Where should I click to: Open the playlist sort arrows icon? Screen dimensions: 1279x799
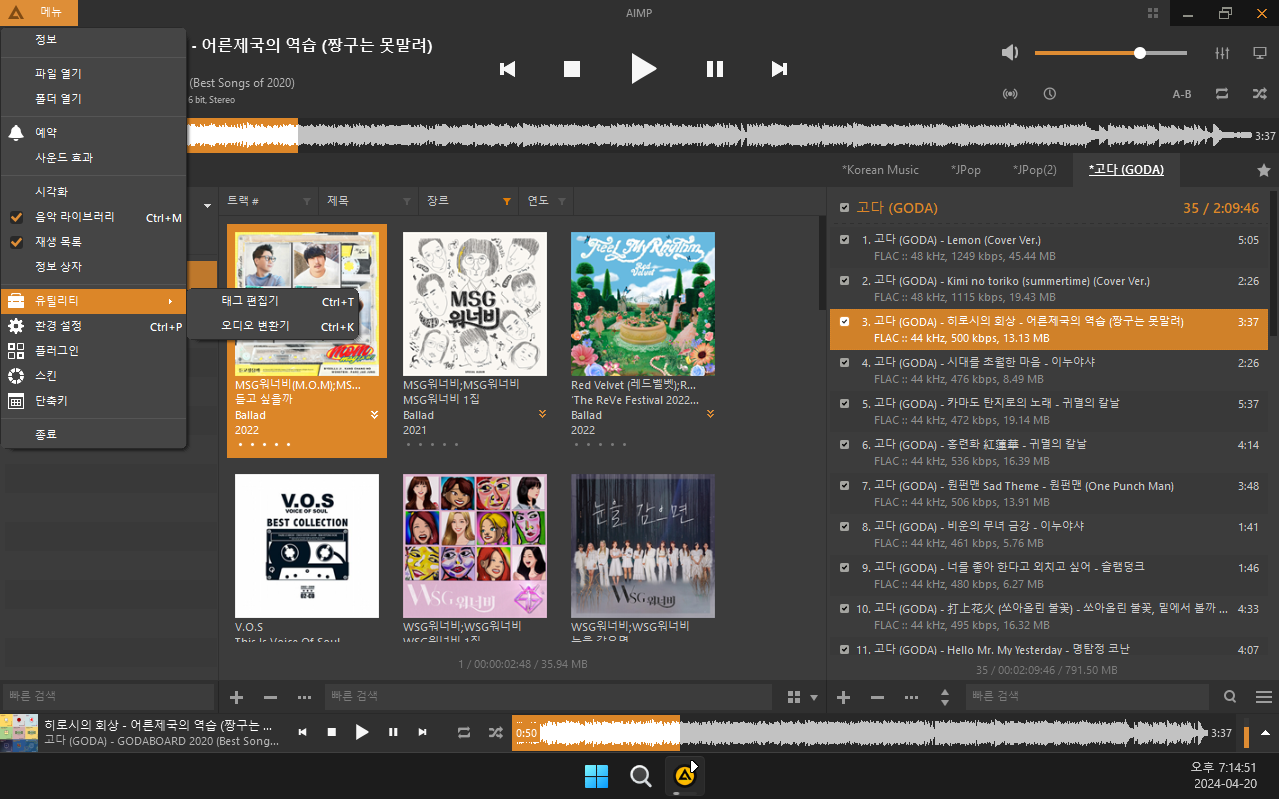coord(945,697)
